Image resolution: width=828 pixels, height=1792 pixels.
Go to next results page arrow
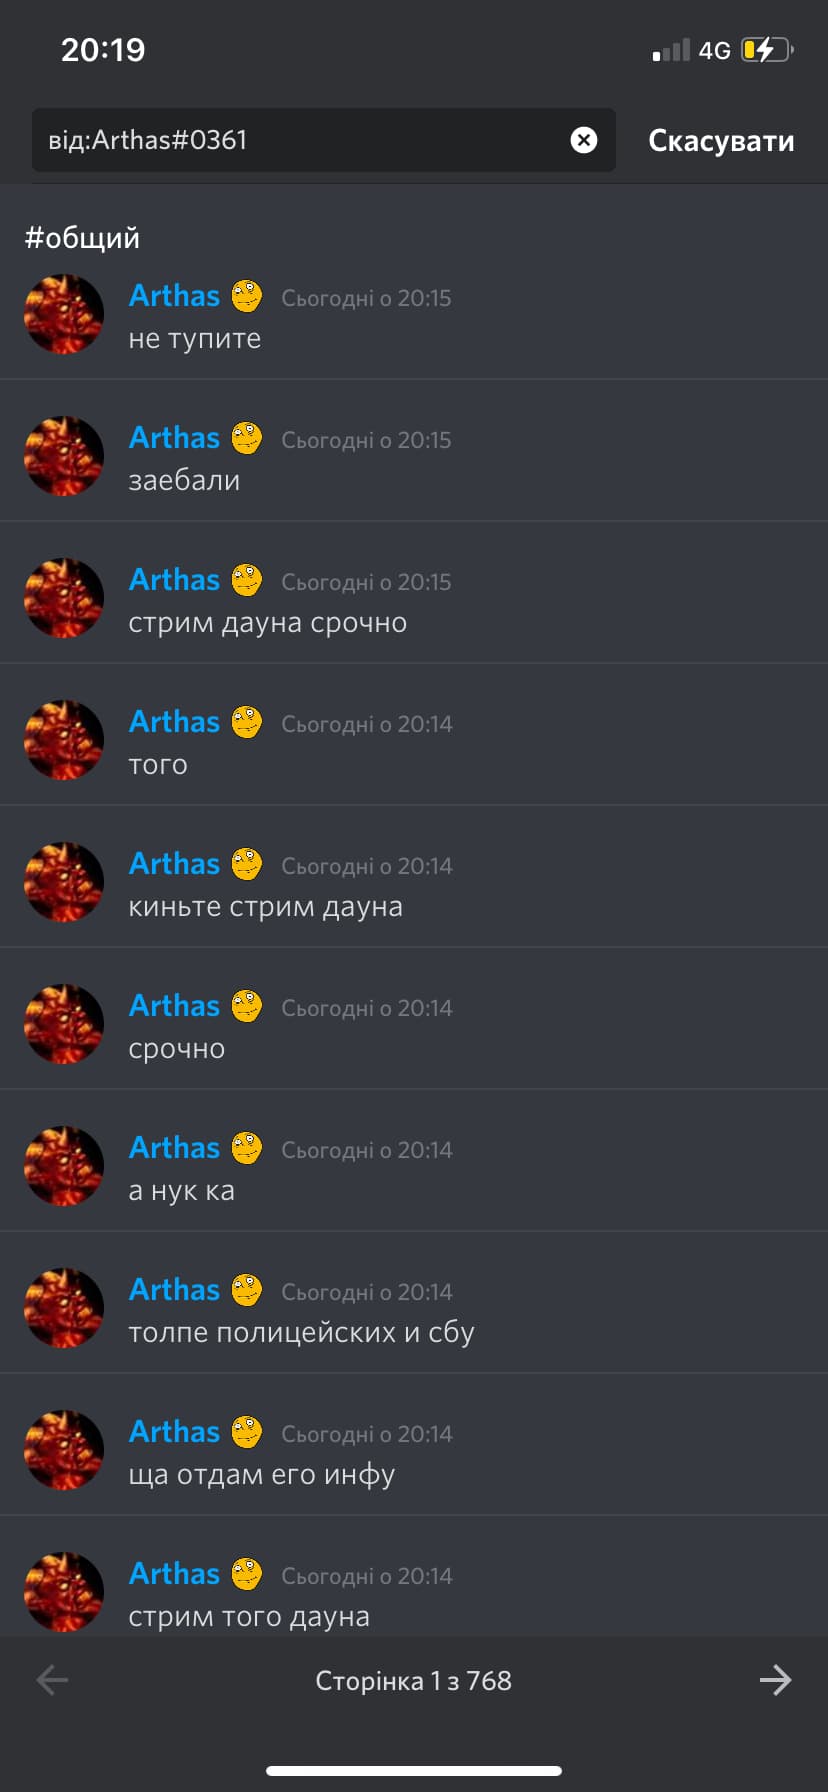(775, 1680)
